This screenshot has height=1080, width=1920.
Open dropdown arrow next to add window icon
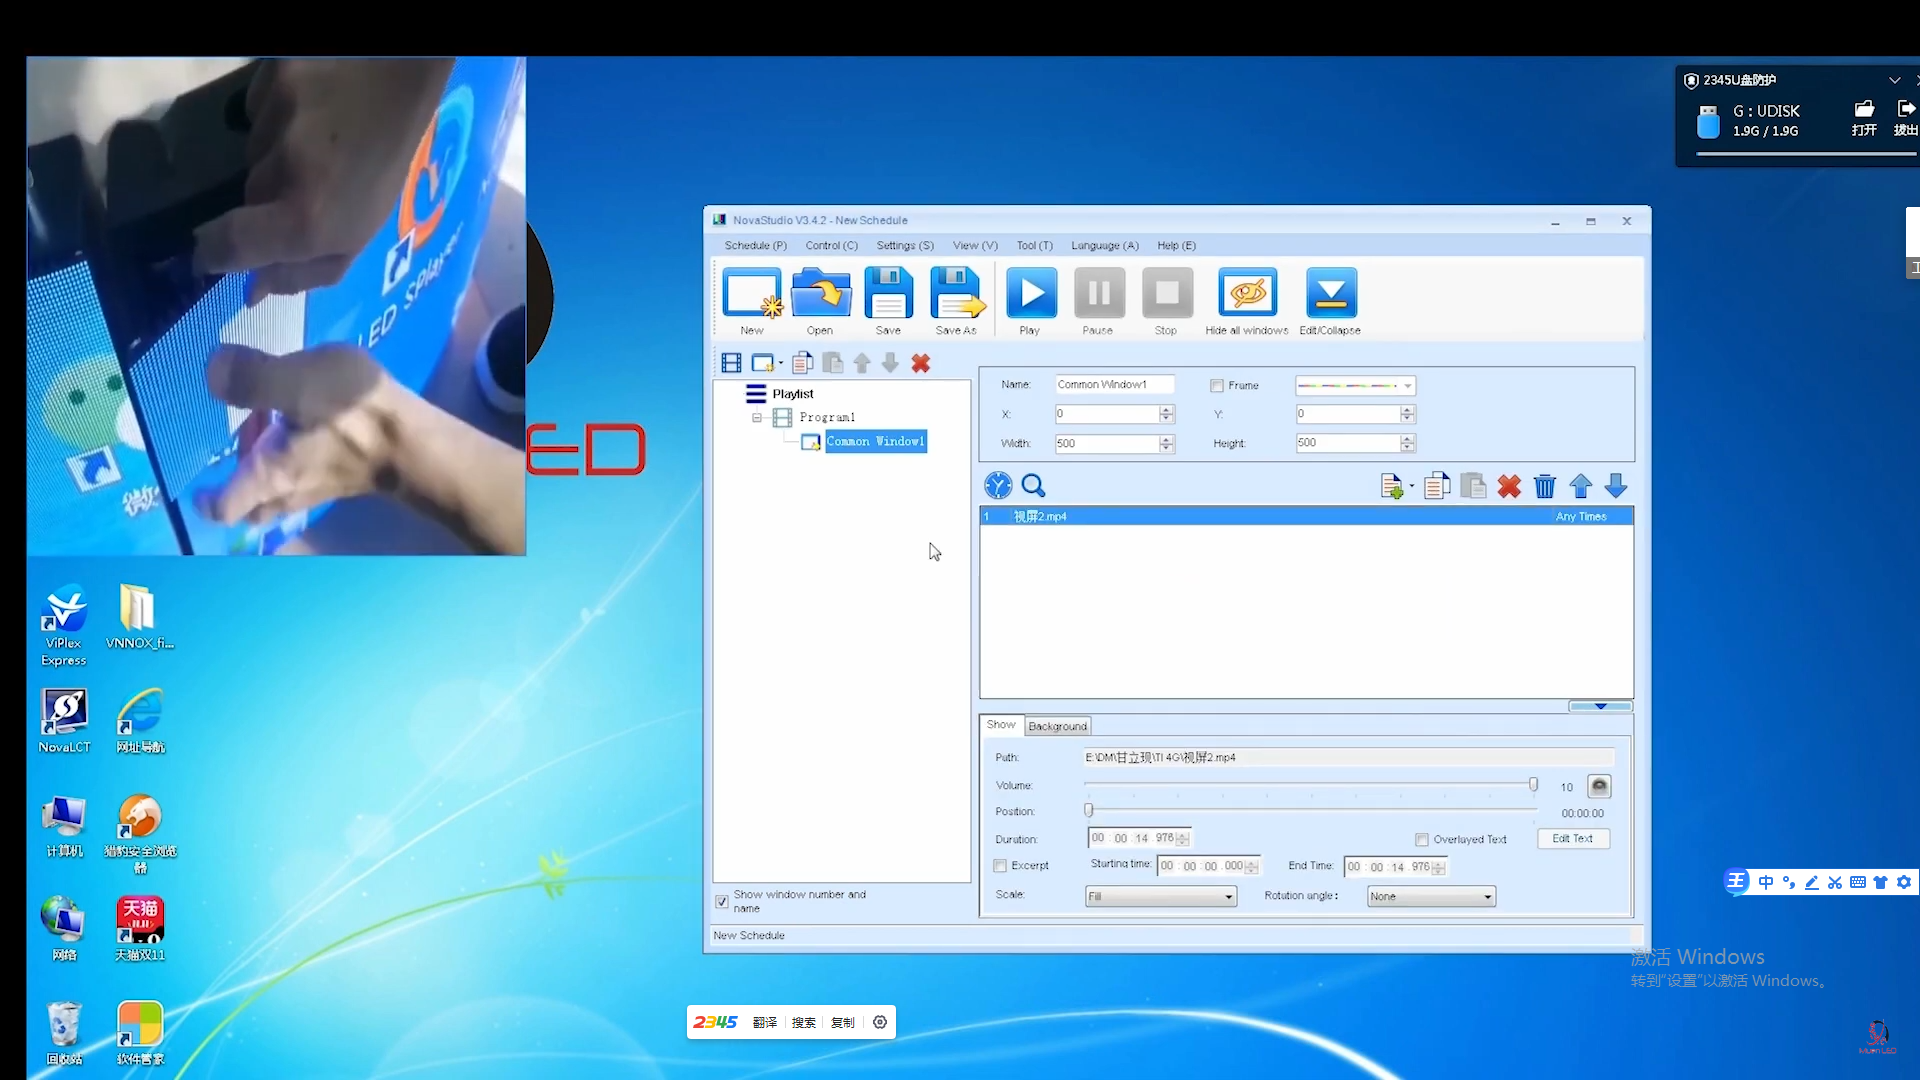[781, 364]
